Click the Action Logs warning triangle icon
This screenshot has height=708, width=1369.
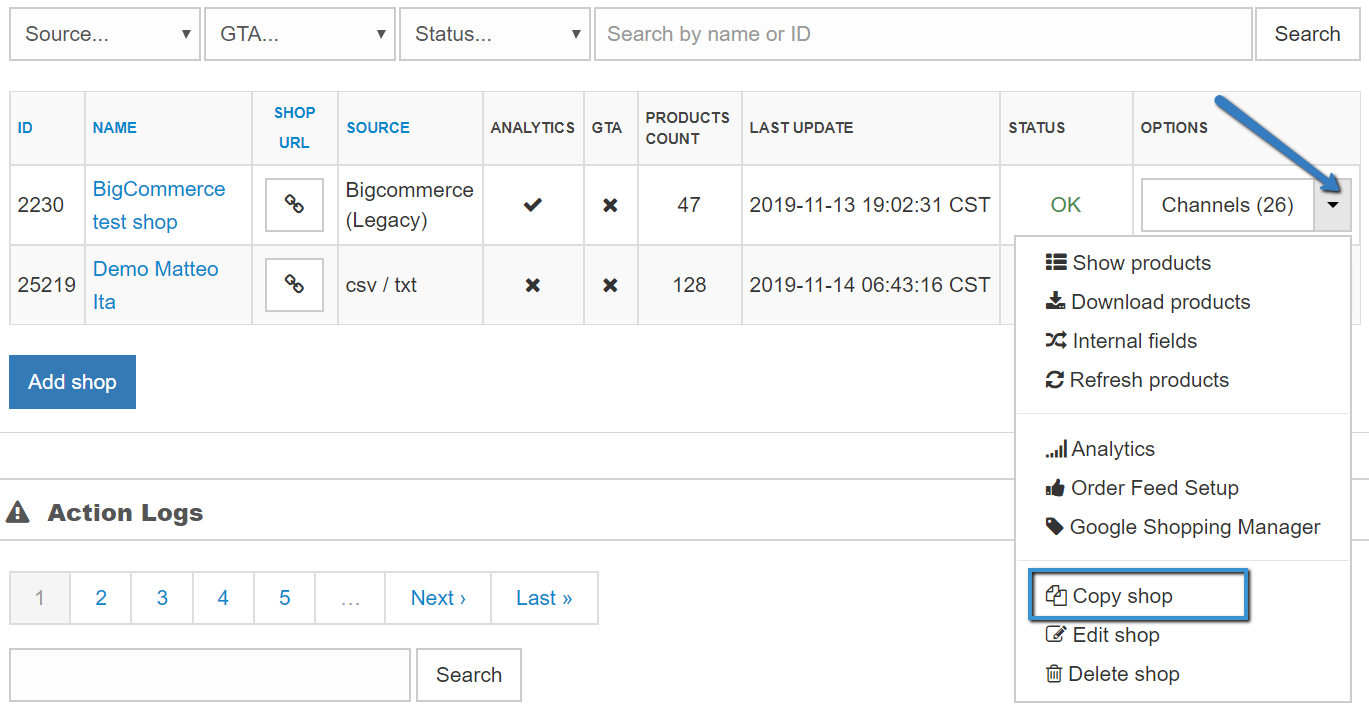coord(18,513)
